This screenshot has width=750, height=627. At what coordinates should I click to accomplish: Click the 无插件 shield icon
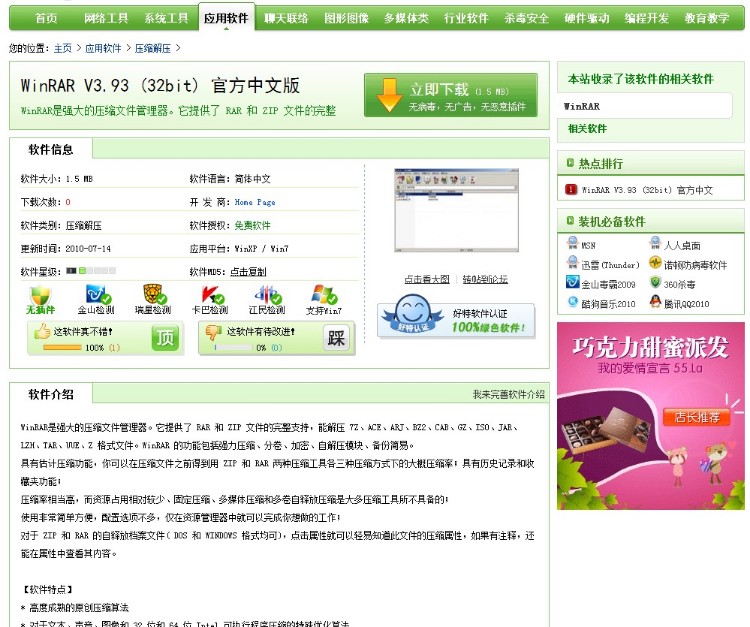[40, 295]
